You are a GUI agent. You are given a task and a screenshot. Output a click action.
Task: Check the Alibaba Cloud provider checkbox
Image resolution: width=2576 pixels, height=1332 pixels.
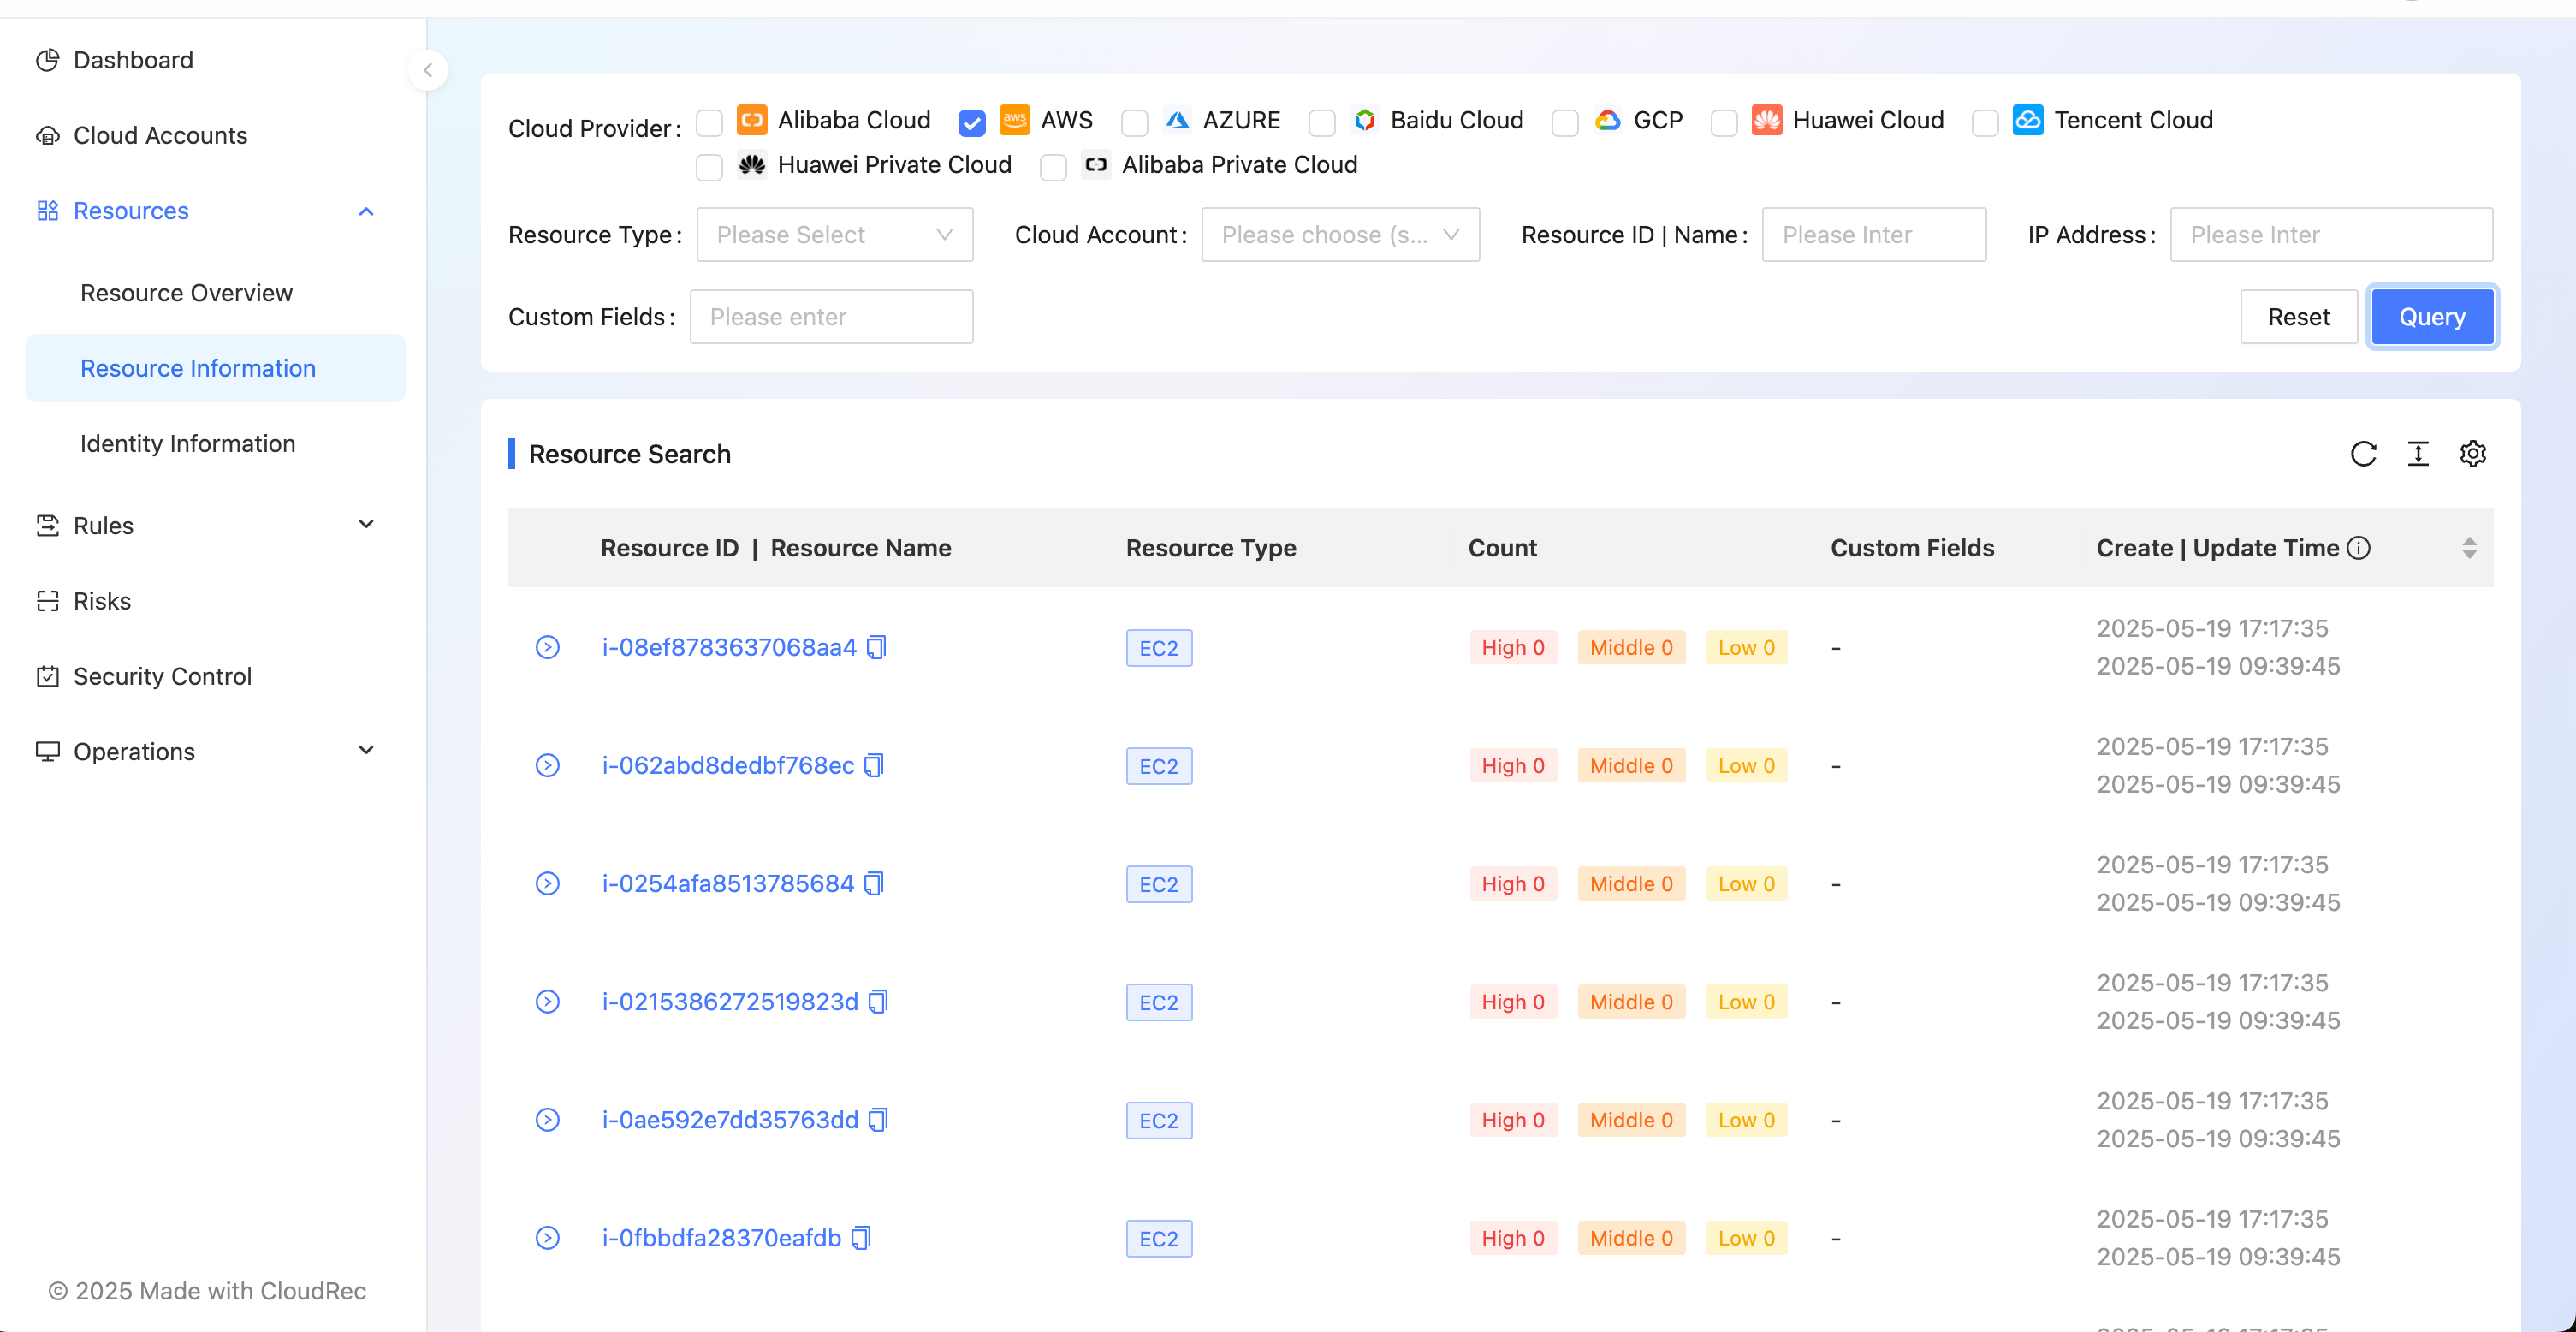[709, 123]
